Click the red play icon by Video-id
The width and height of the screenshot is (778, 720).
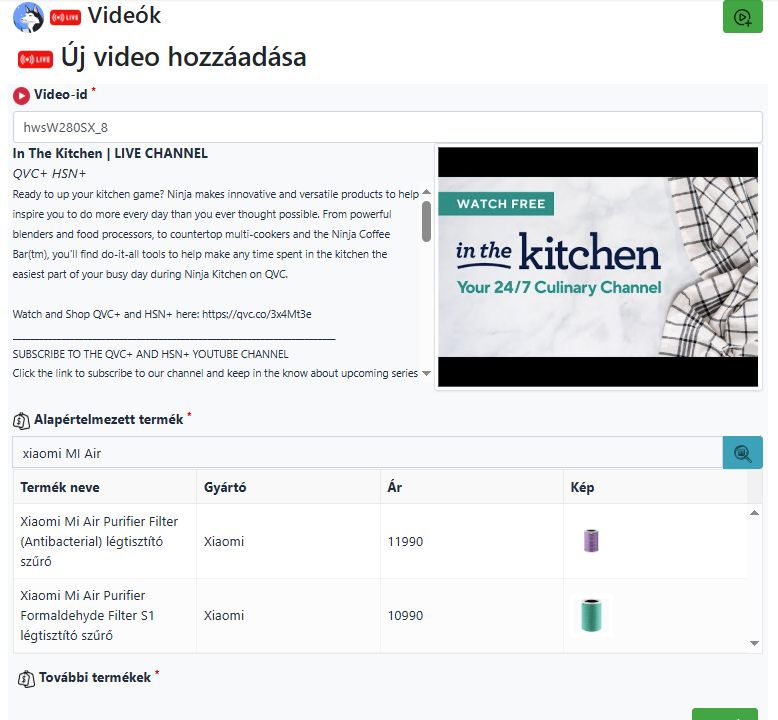click(21, 96)
